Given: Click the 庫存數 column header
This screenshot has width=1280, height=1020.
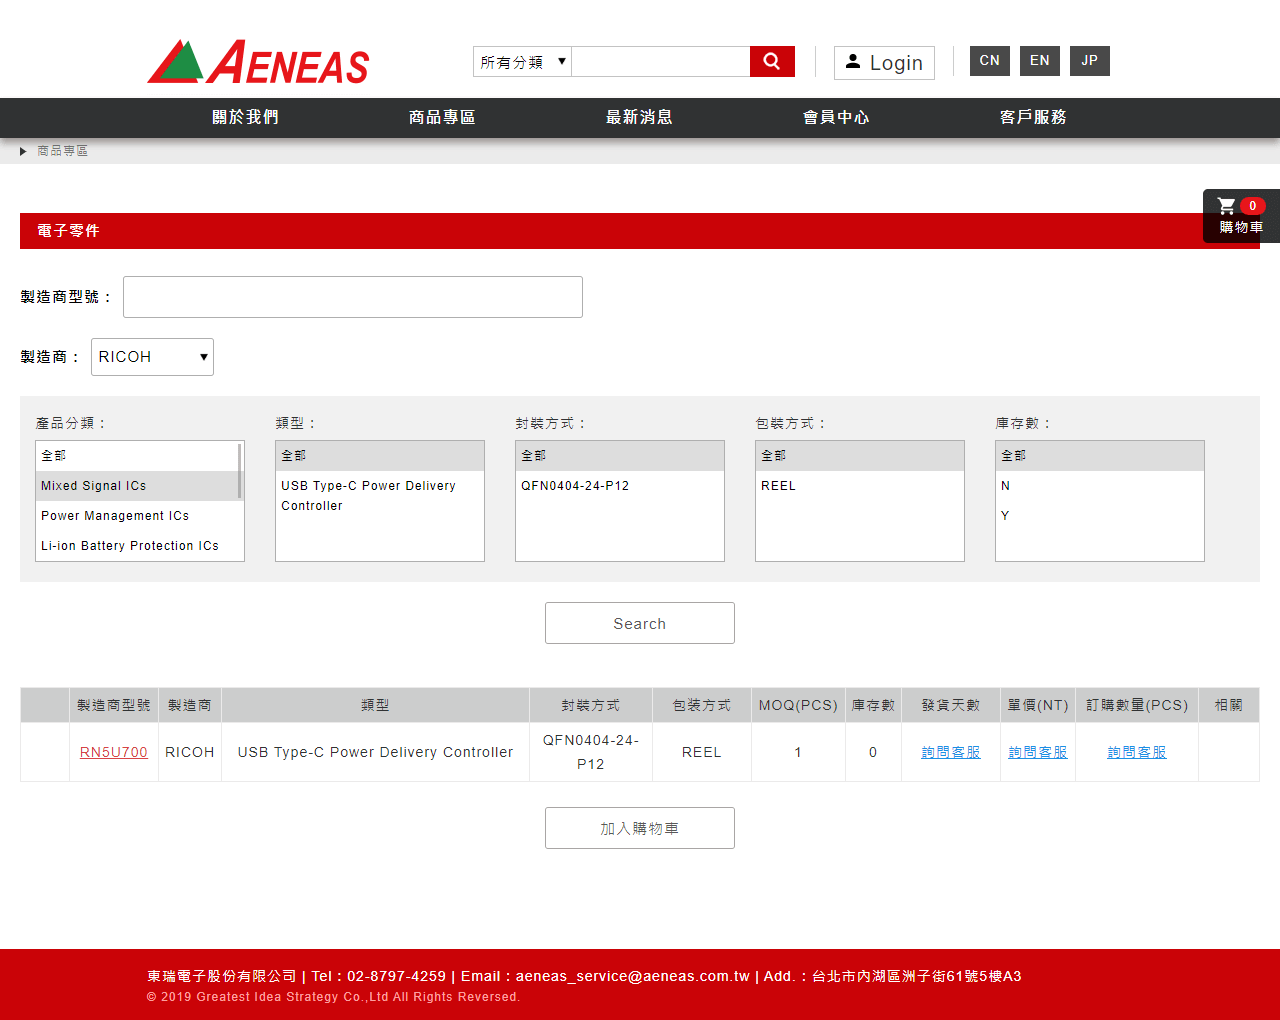Looking at the screenshot, I should pos(873,705).
